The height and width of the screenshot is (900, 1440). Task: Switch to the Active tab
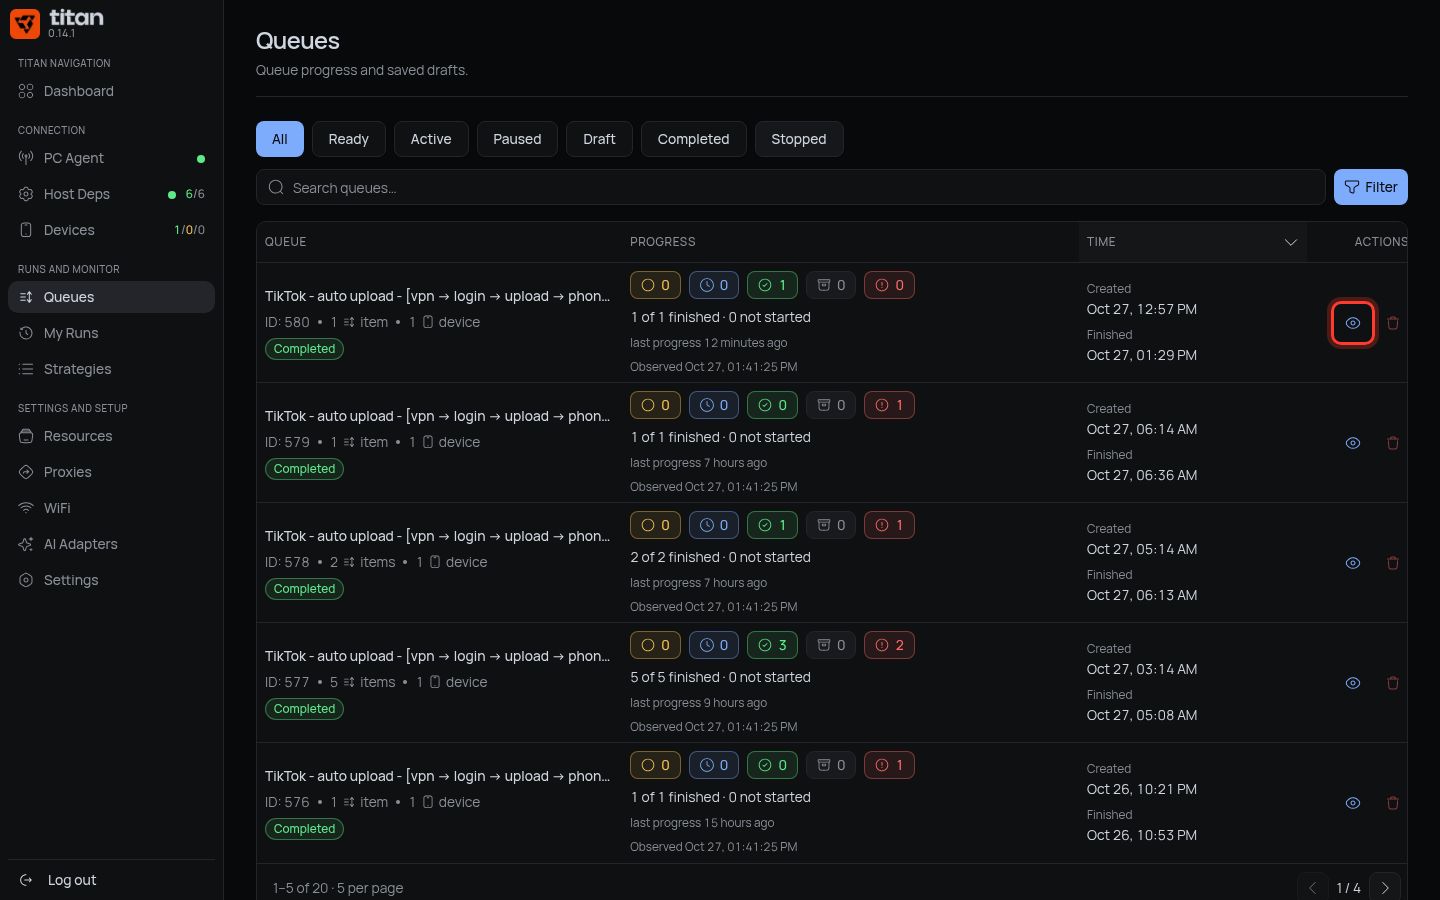[x=431, y=139]
